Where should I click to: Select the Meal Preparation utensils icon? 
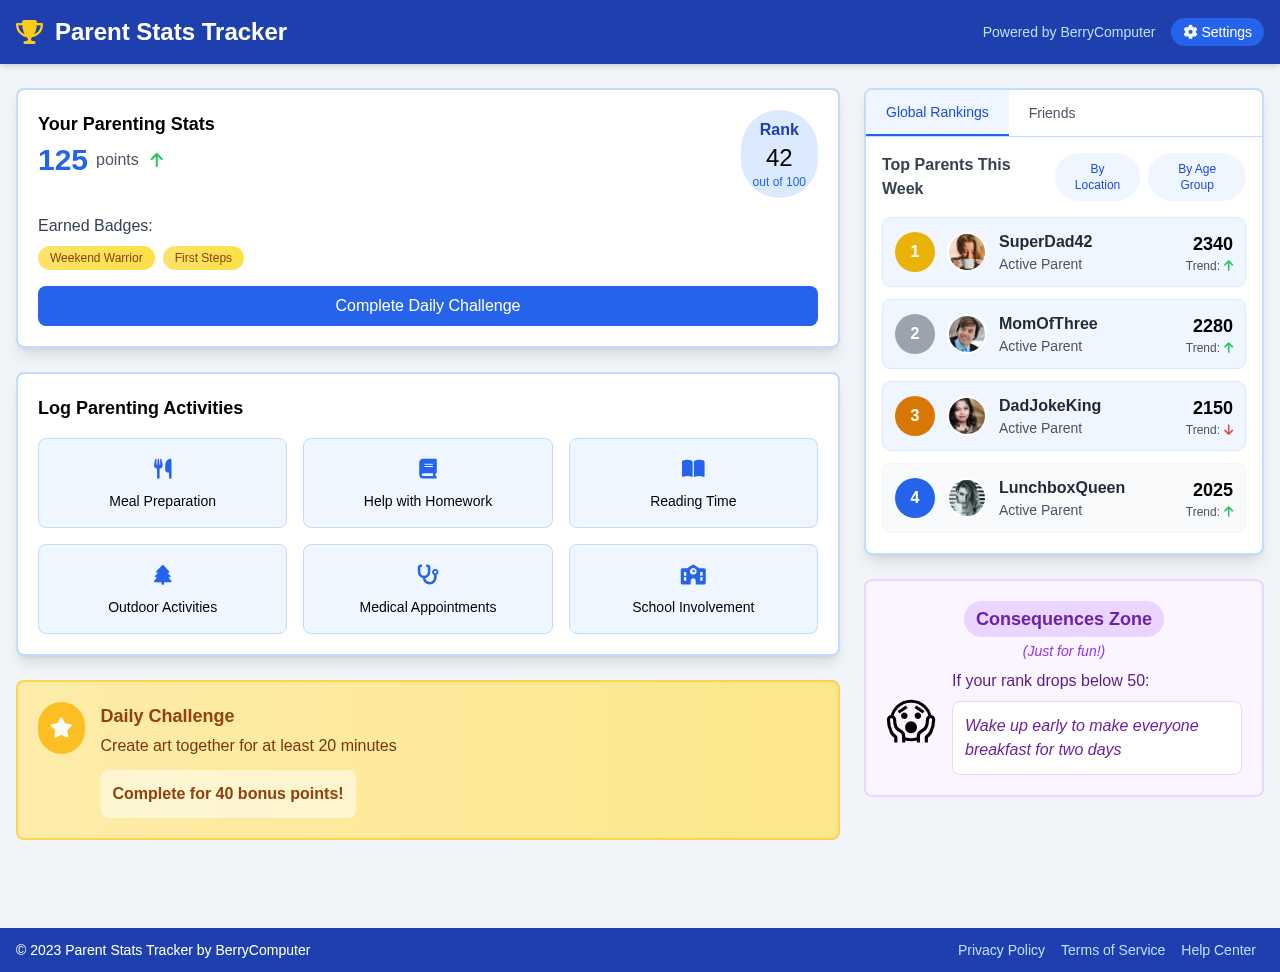click(x=162, y=467)
